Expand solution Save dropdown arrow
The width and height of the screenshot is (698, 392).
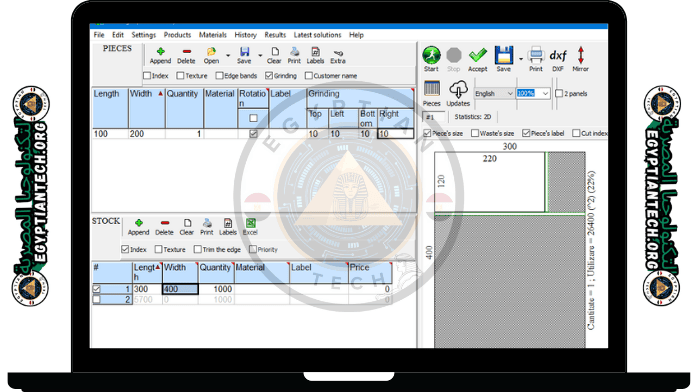520,59
